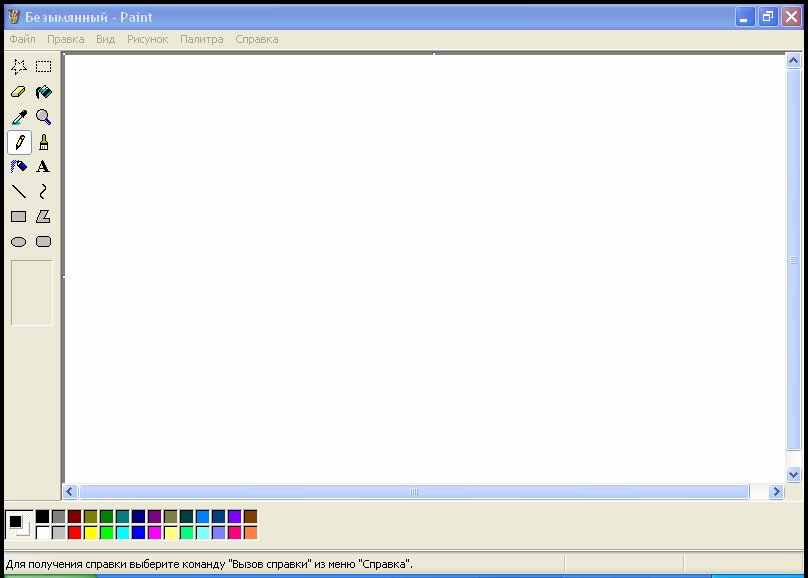Select the Ellipse shape tool
This screenshot has height=578, width=808.
[19, 242]
